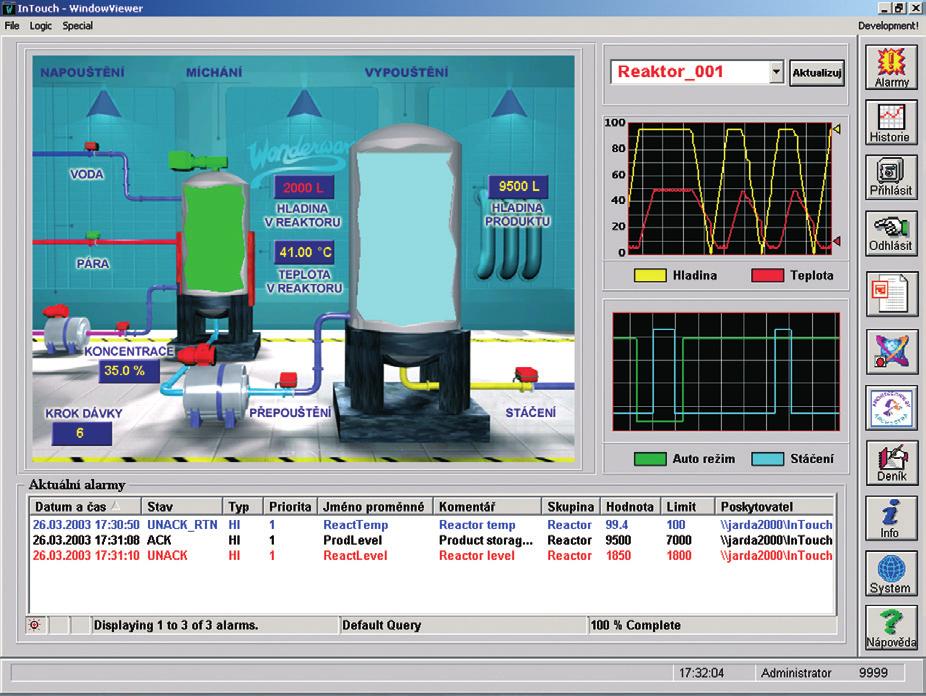Open the Info panel

click(x=891, y=518)
